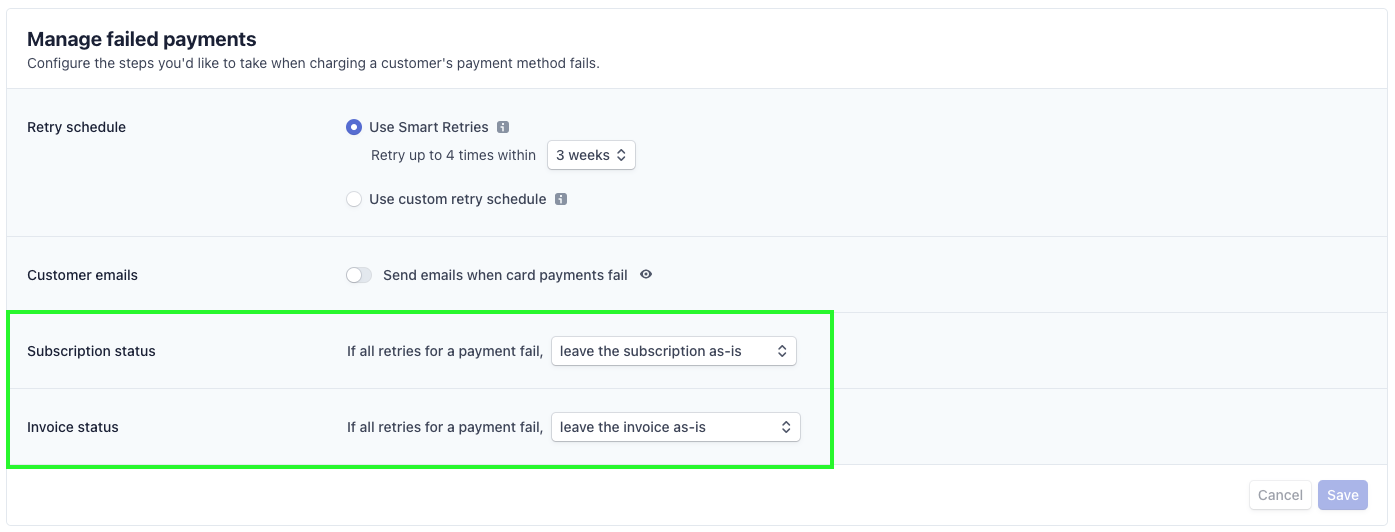Click the Retry up to 4 times within text
The height and width of the screenshot is (532, 1395).
pyautogui.click(x=454, y=155)
